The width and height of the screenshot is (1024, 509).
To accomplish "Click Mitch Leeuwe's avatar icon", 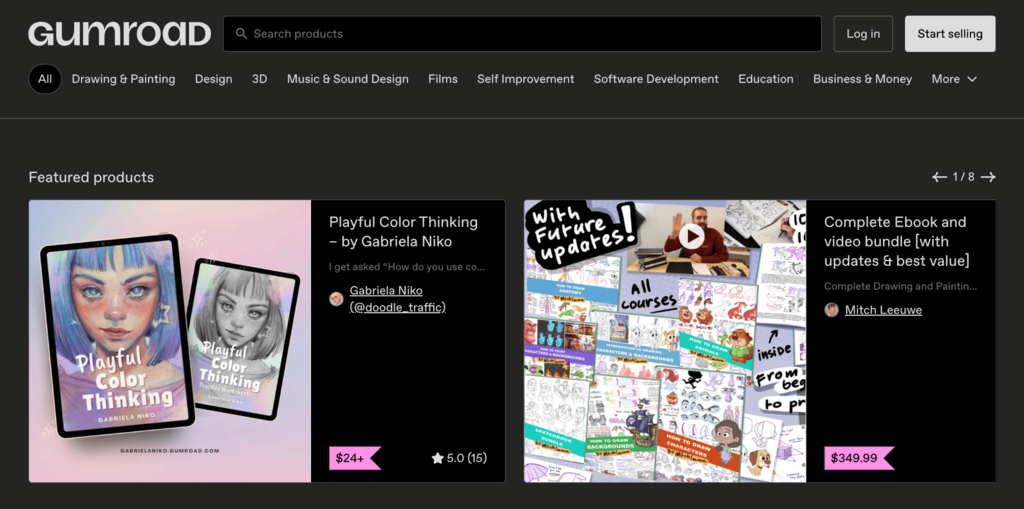I will click(x=831, y=310).
